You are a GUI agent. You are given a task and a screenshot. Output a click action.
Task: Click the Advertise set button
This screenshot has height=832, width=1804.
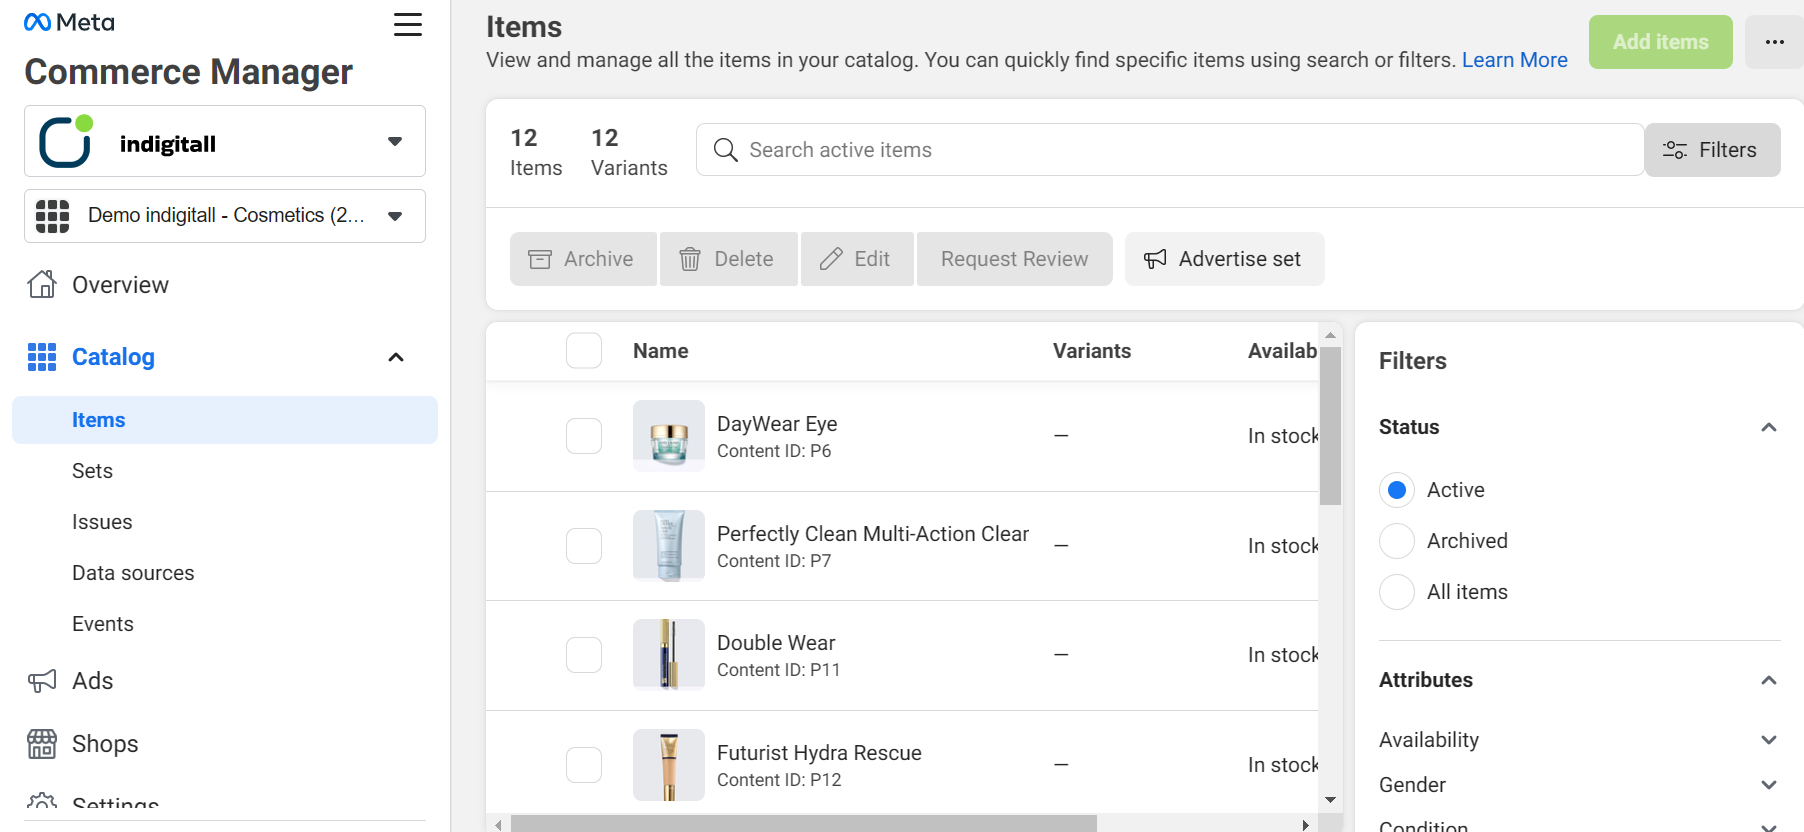1224,259
